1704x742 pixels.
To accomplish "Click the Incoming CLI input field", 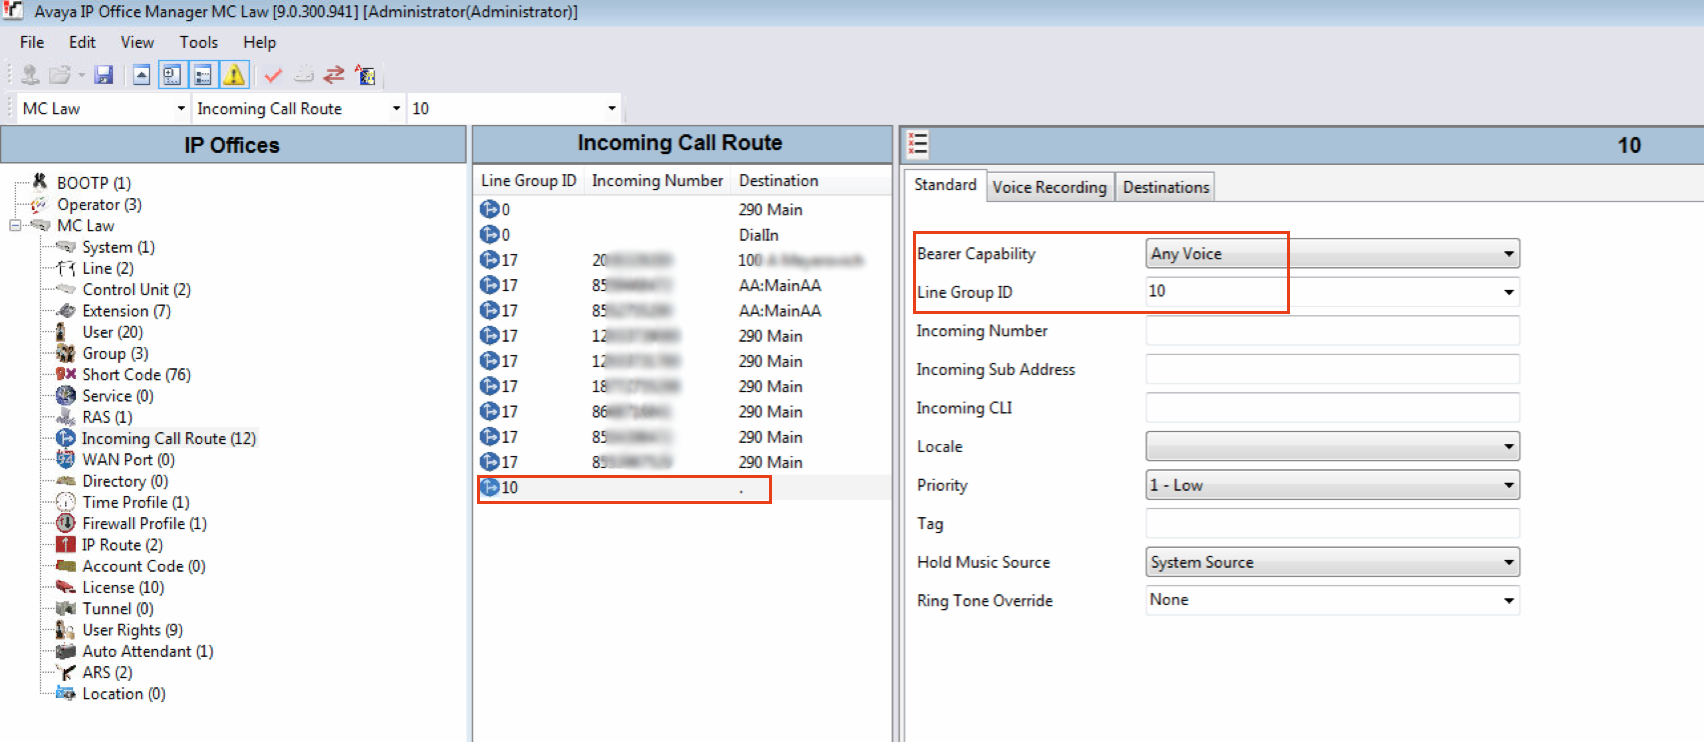I will (x=1332, y=408).
